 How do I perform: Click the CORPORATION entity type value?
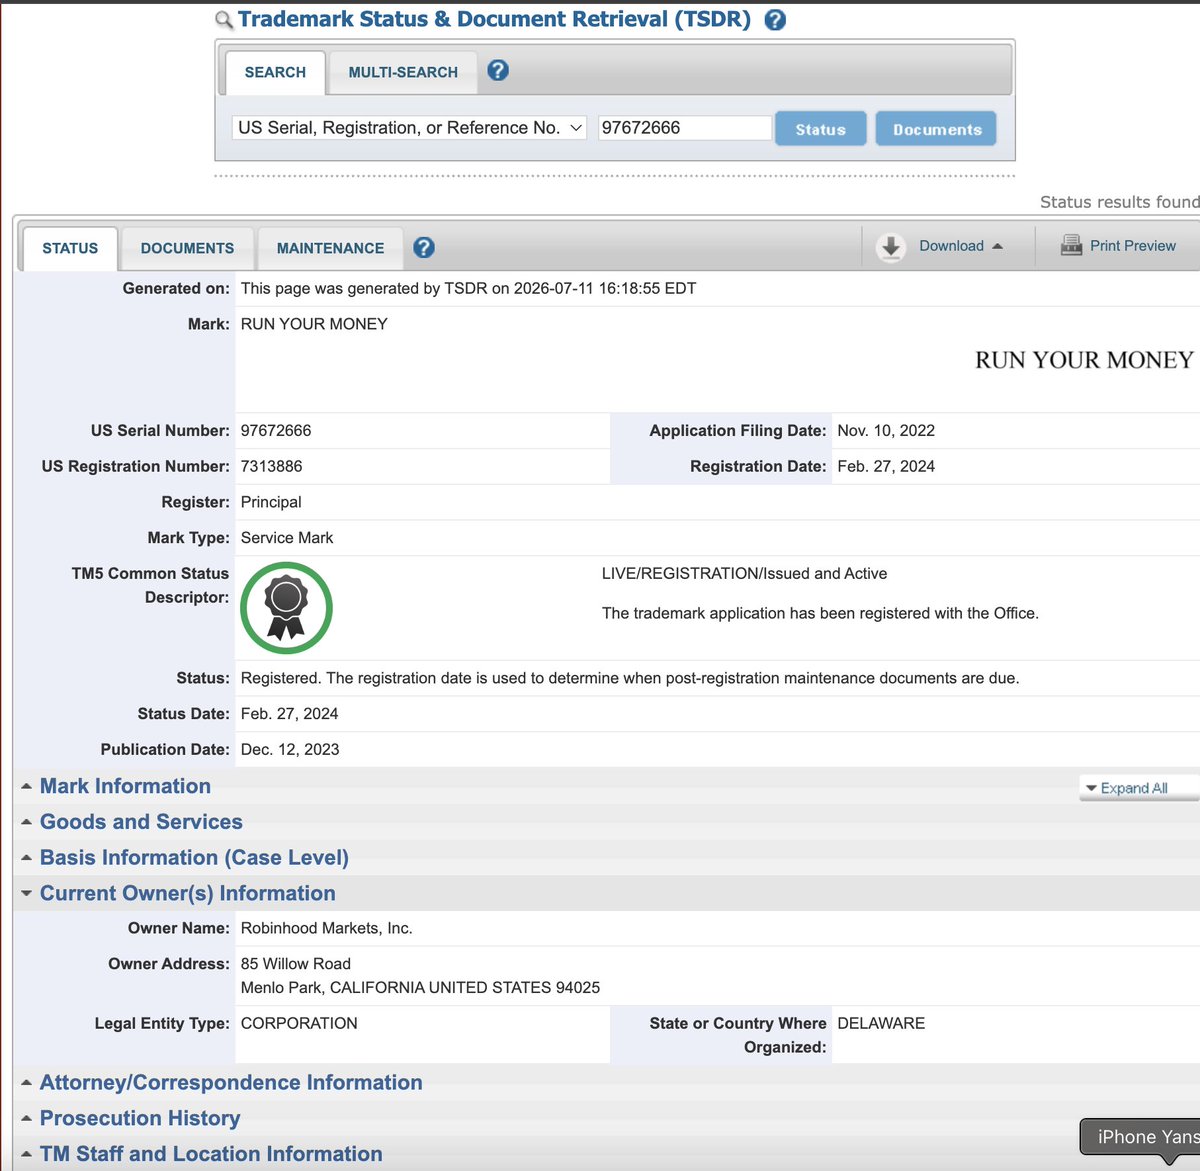tap(299, 1024)
